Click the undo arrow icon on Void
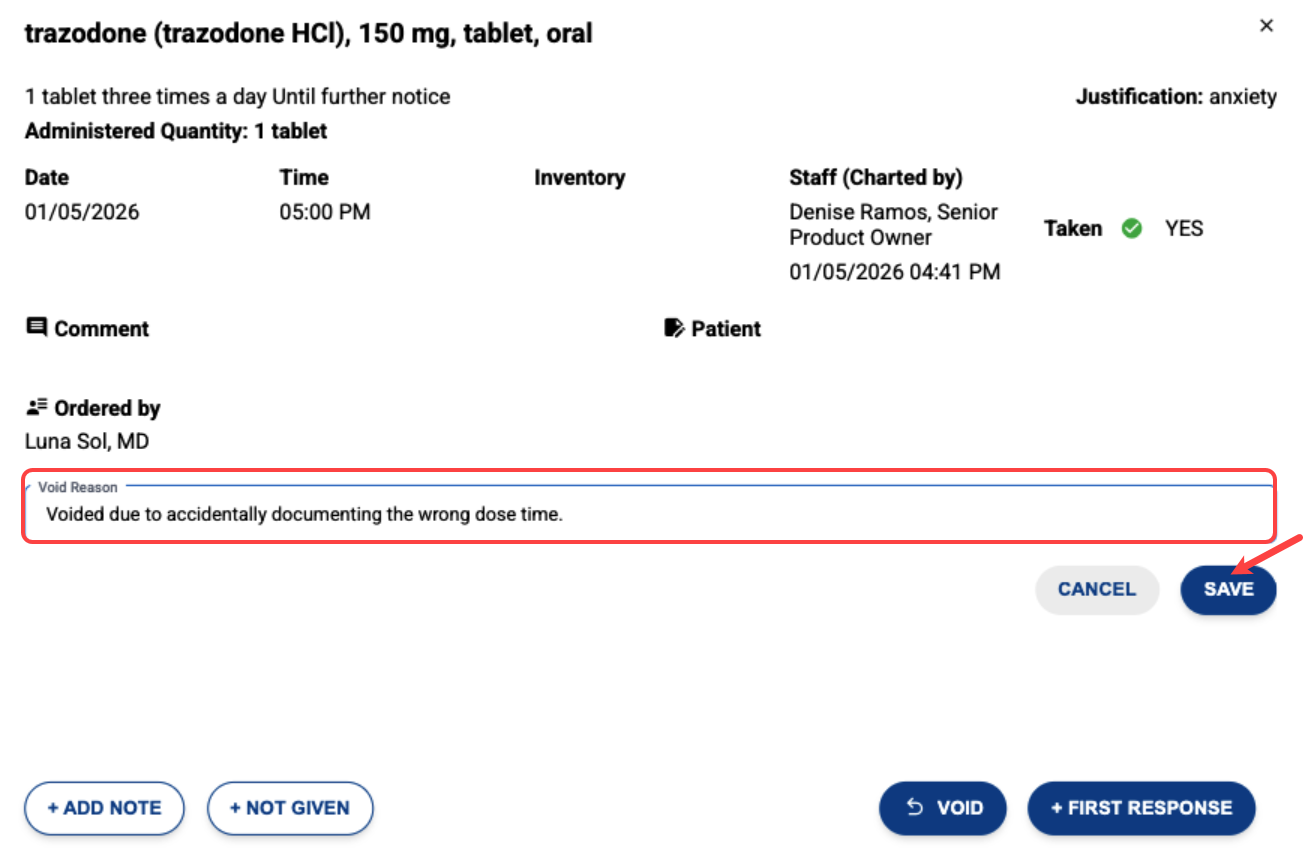 coord(914,807)
